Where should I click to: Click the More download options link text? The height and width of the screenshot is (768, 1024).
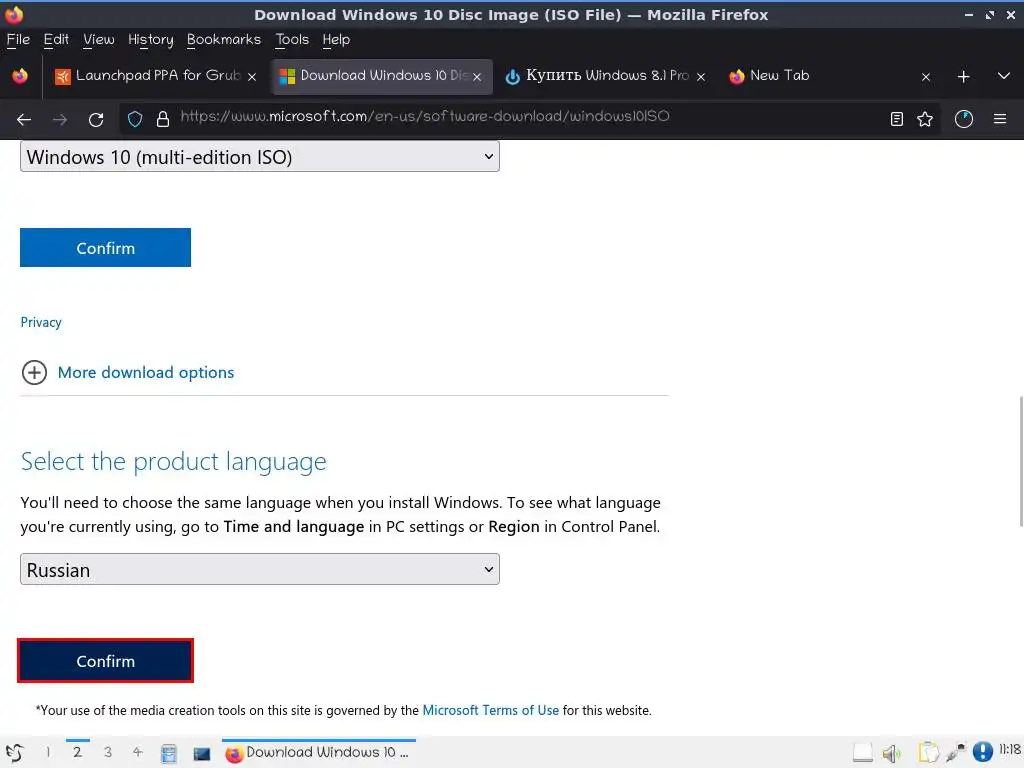click(x=146, y=372)
